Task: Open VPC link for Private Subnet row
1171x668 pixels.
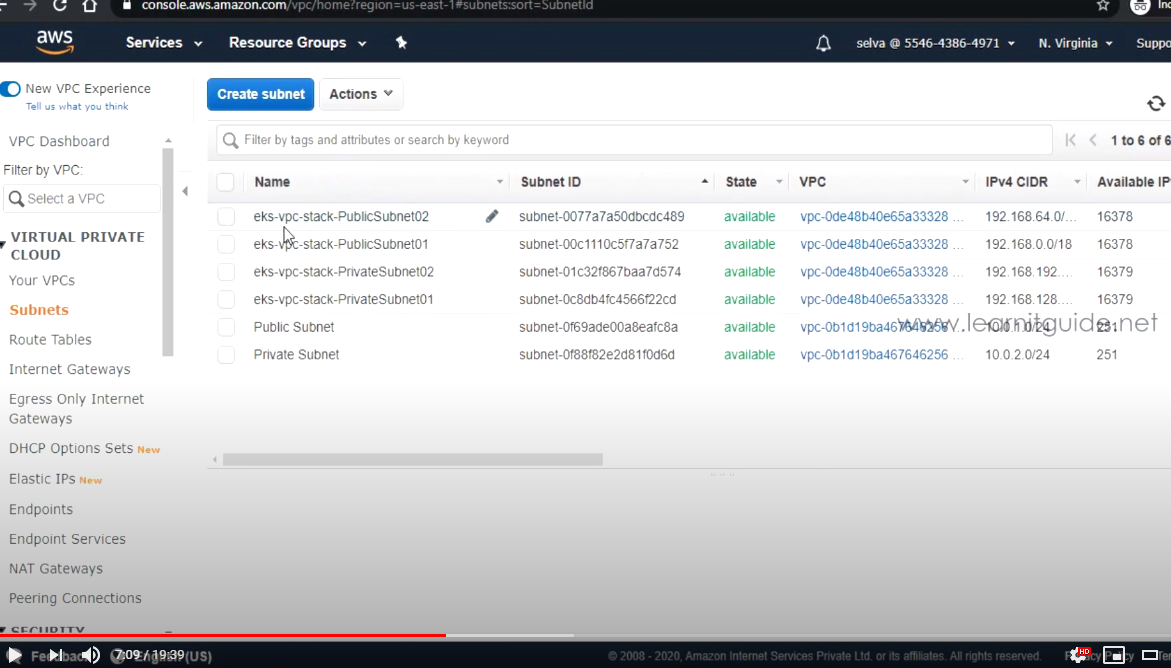Action: 874,355
